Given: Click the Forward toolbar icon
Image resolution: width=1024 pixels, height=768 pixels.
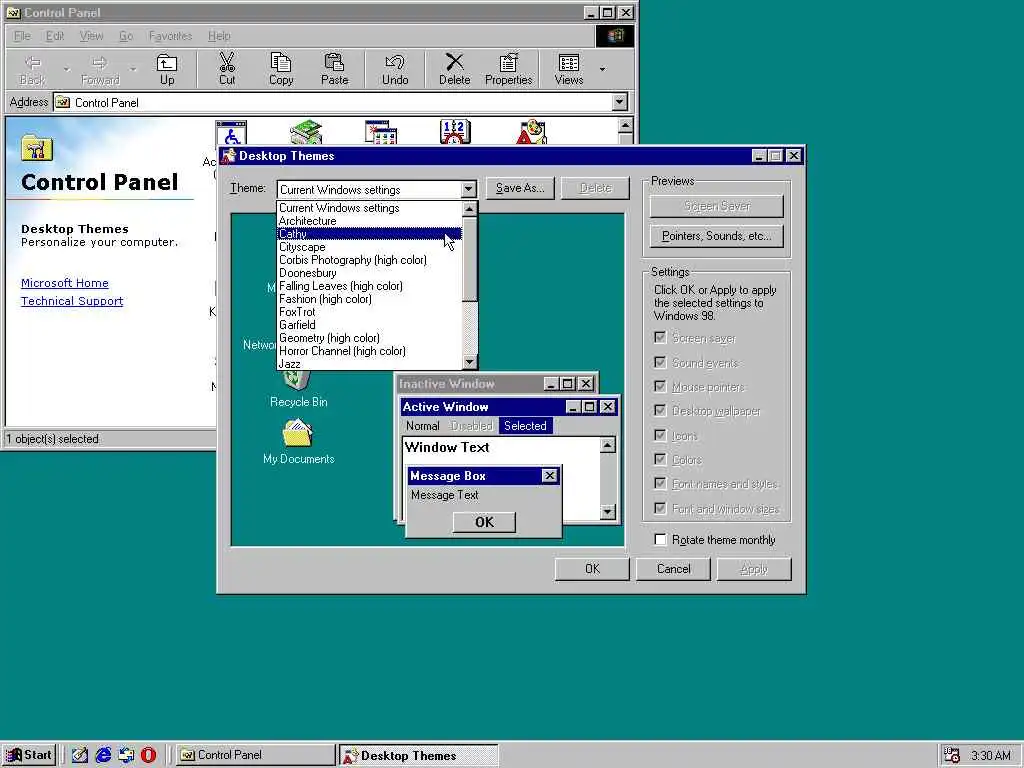Looking at the screenshot, I should (x=100, y=68).
